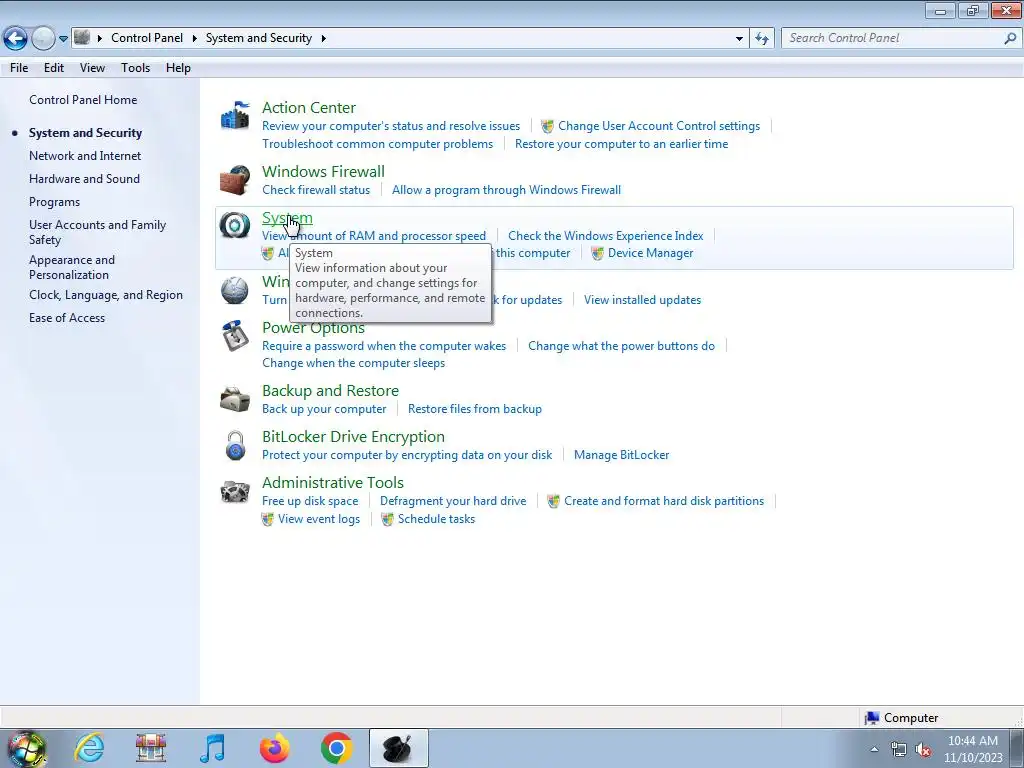Open Device Manager link
This screenshot has height=768, width=1024.
click(650, 253)
